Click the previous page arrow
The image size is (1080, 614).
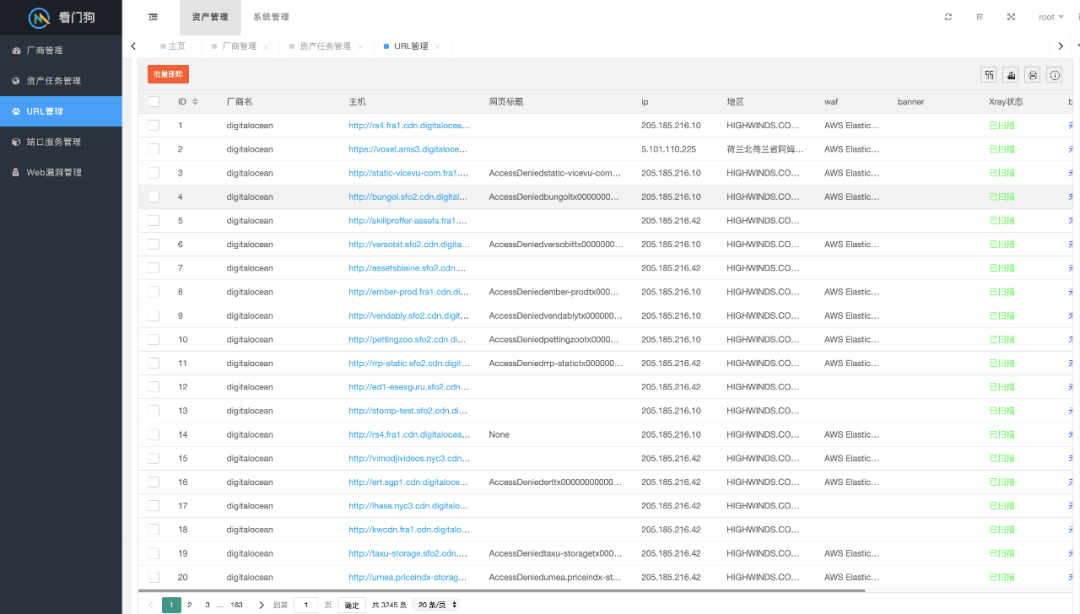click(151, 605)
